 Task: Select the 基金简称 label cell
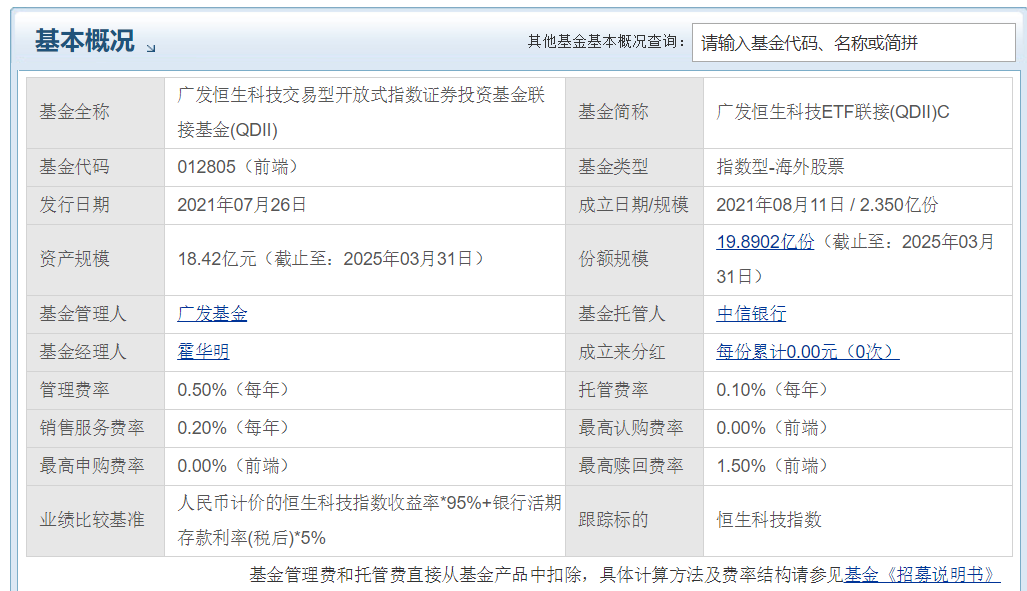click(x=634, y=113)
